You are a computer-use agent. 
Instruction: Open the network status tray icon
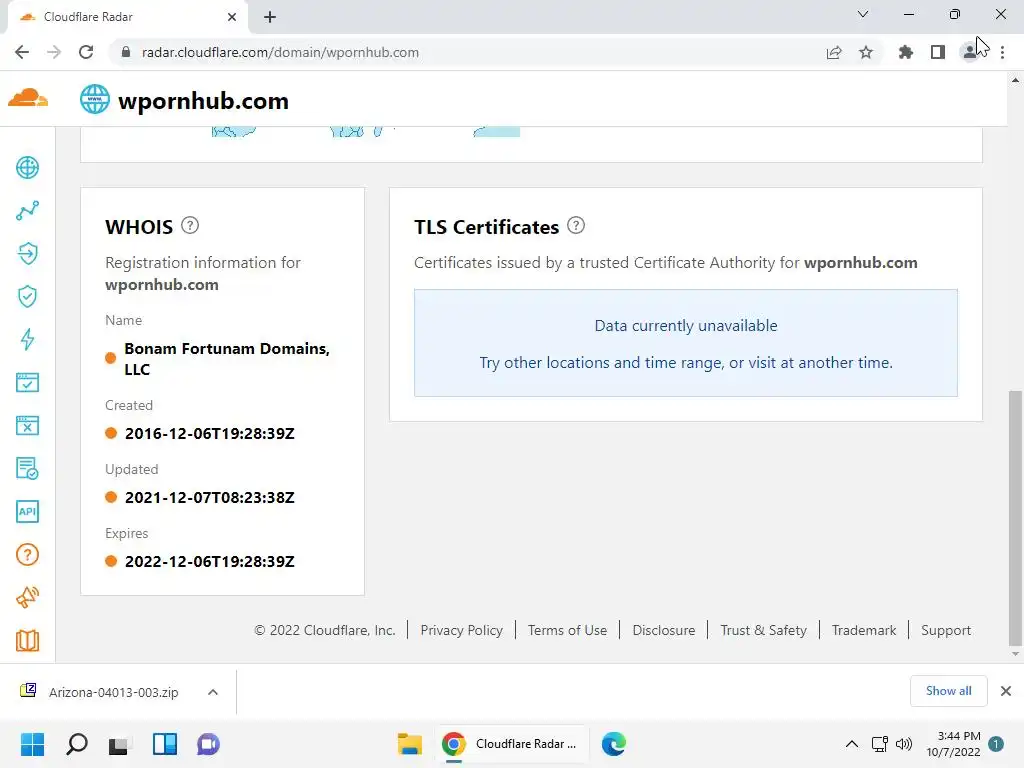[x=880, y=744]
